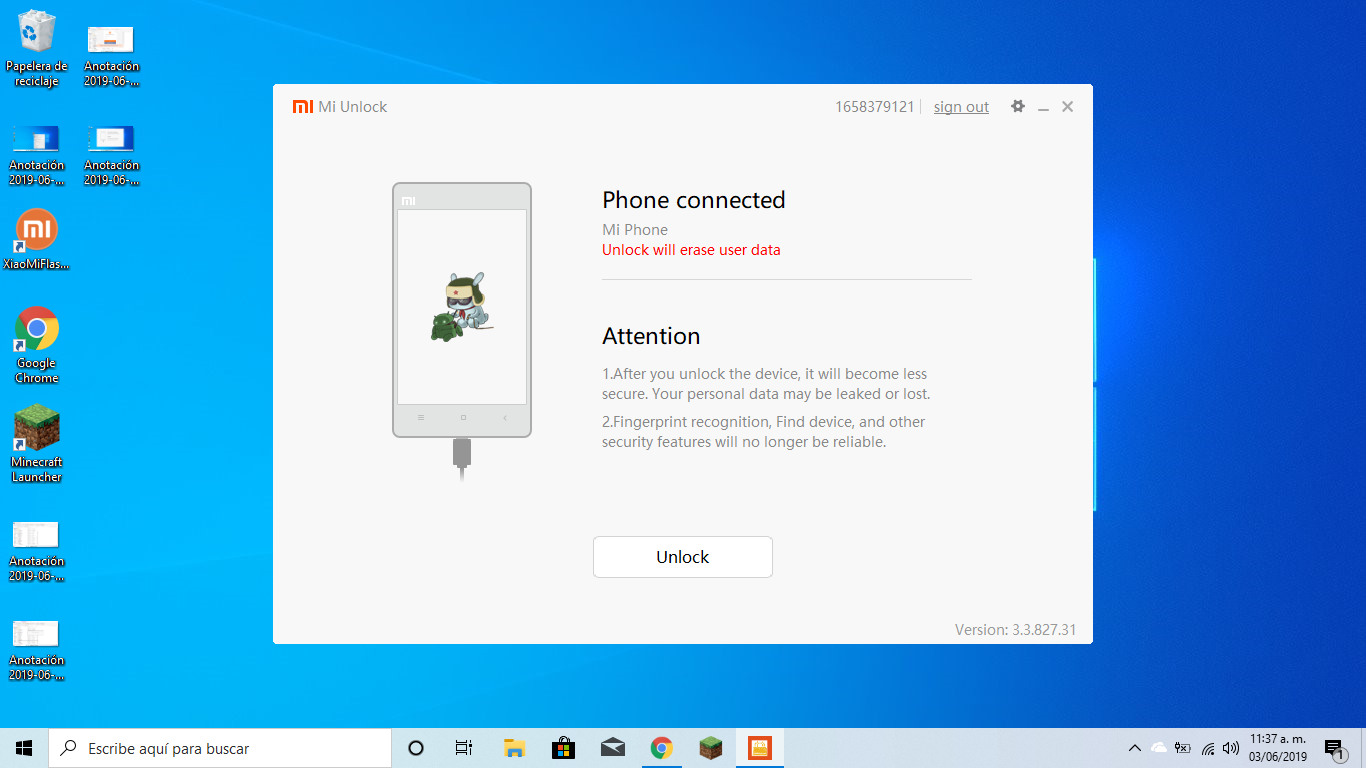1366x768 pixels.
Task: Open Microsoft Store from the taskbar
Action: (564, 748)
